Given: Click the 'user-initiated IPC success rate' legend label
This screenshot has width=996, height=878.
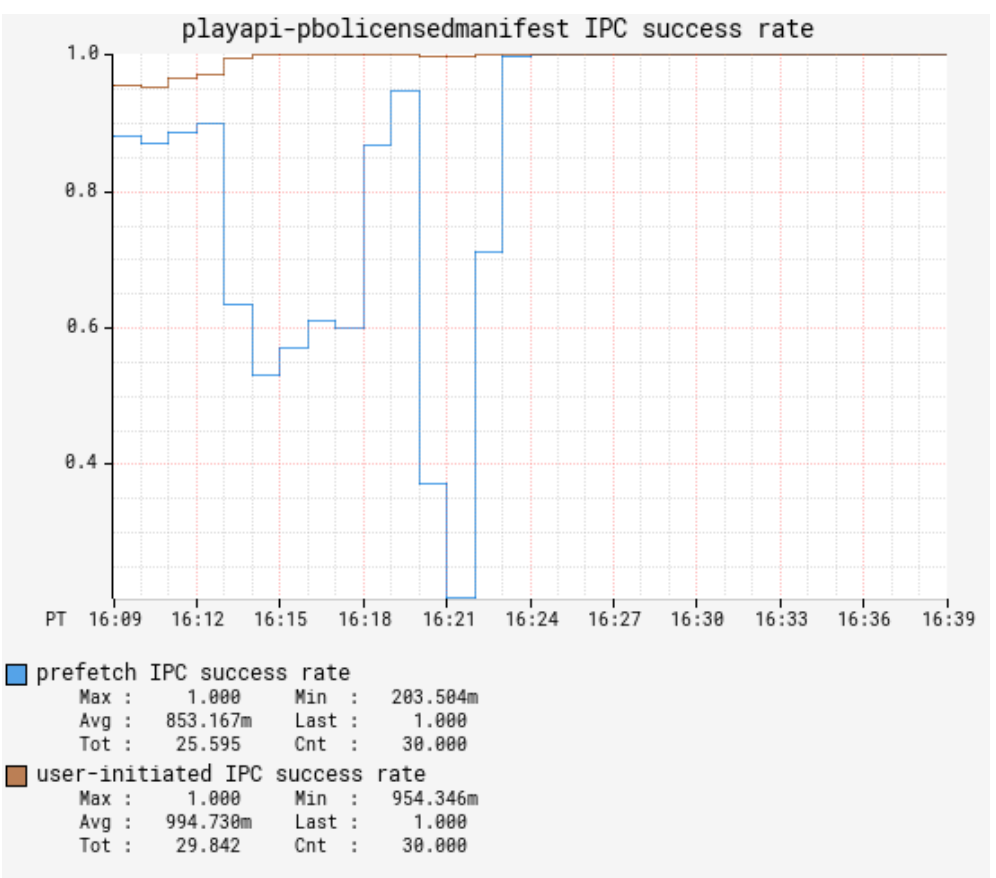Looking at the screenshot, I should click(231, 774).
